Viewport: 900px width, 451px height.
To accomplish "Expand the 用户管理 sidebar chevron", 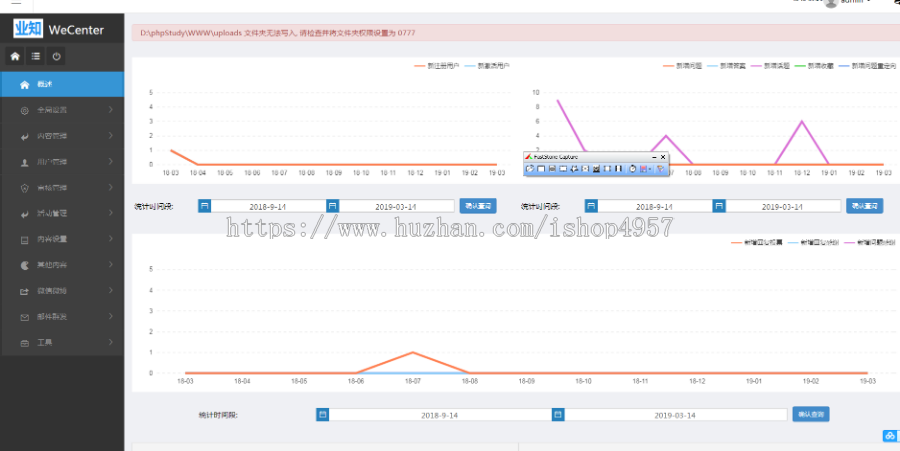I will [110, 161].
